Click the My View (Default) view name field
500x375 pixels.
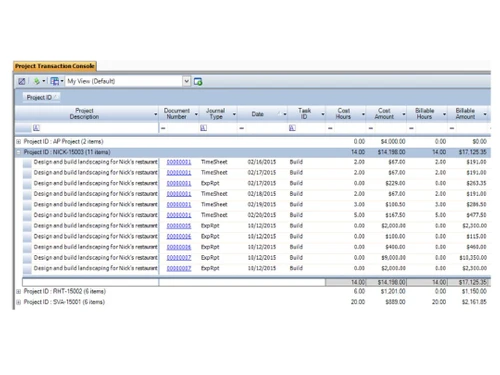(x=124, y=81)
